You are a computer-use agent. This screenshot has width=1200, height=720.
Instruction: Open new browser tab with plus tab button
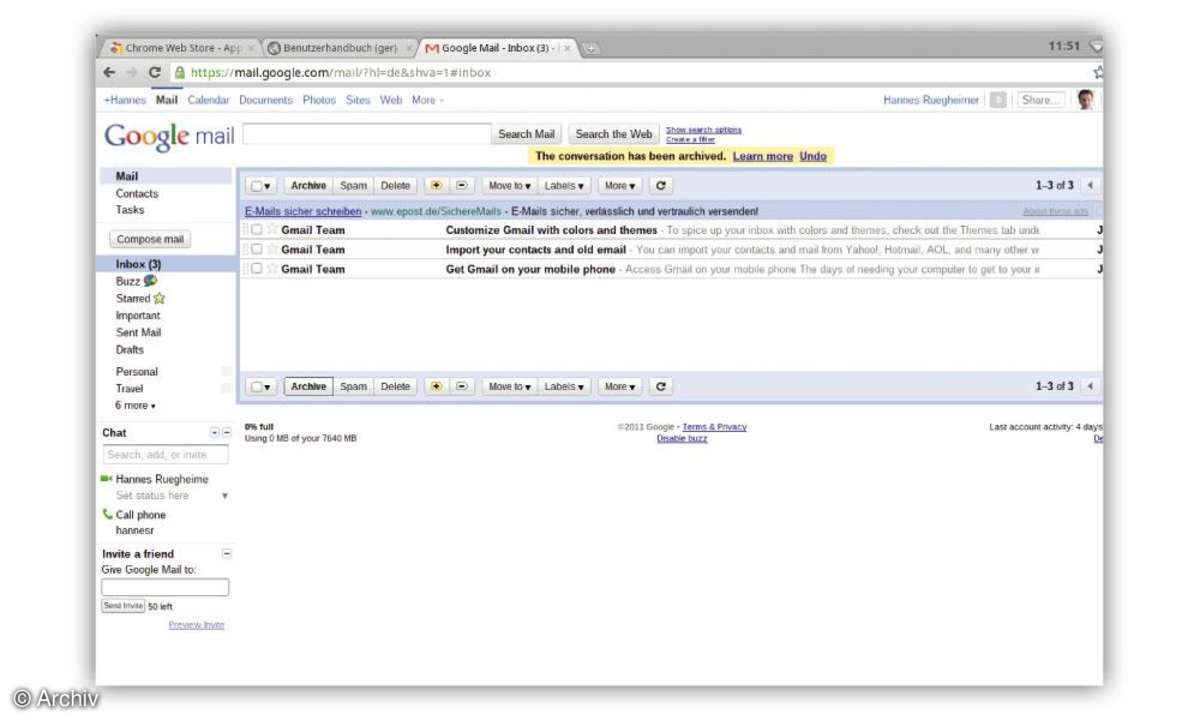coord(591,48)
